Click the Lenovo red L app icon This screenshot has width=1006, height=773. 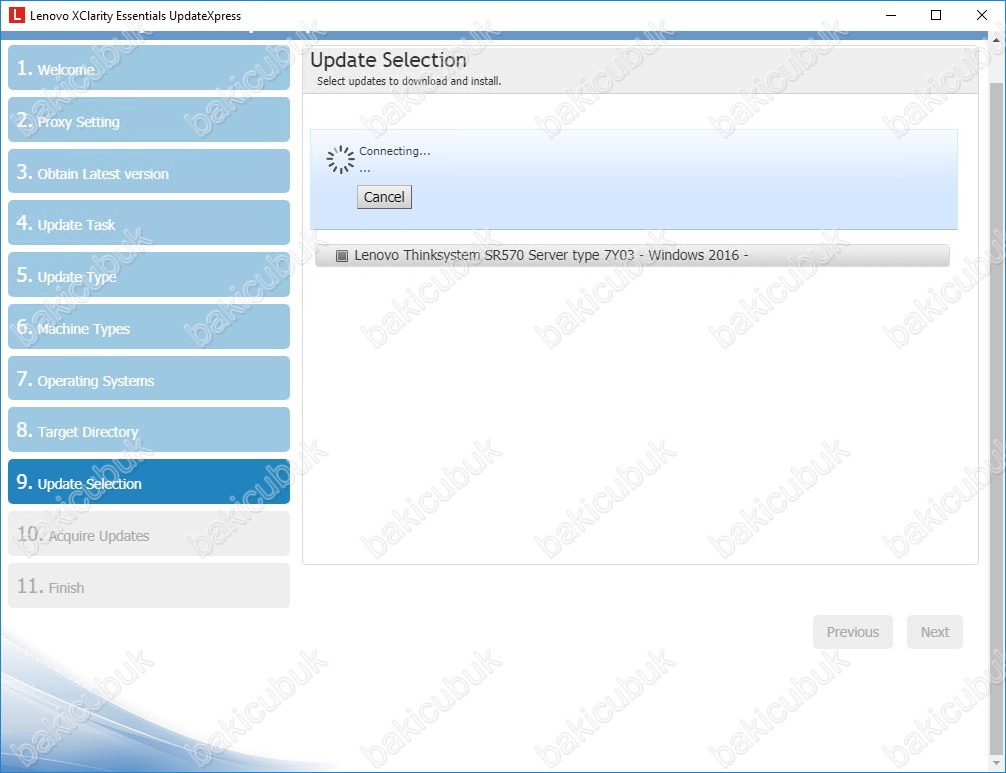coord(17,15)
